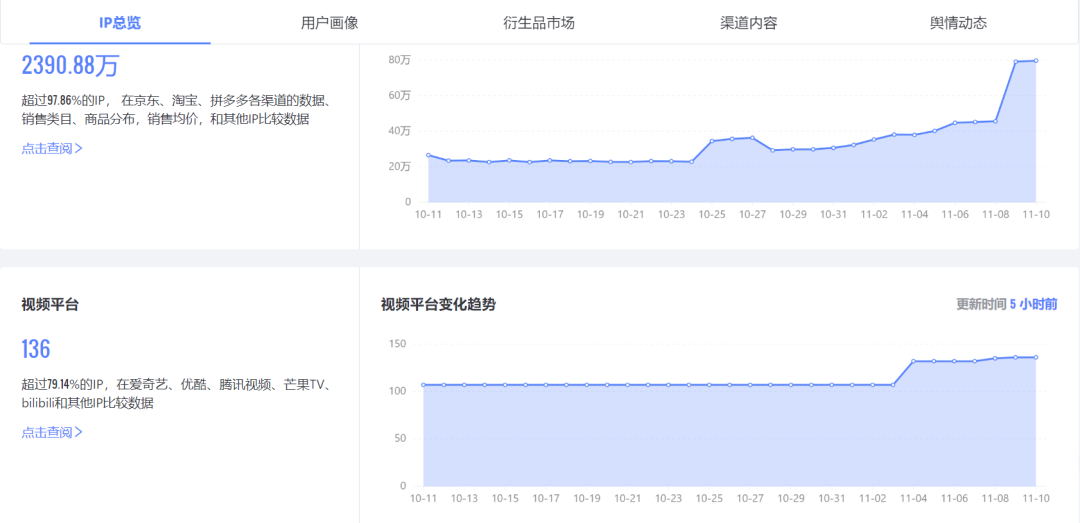
Task: Open the 用户画像 tab
Action: coord(329,23)
